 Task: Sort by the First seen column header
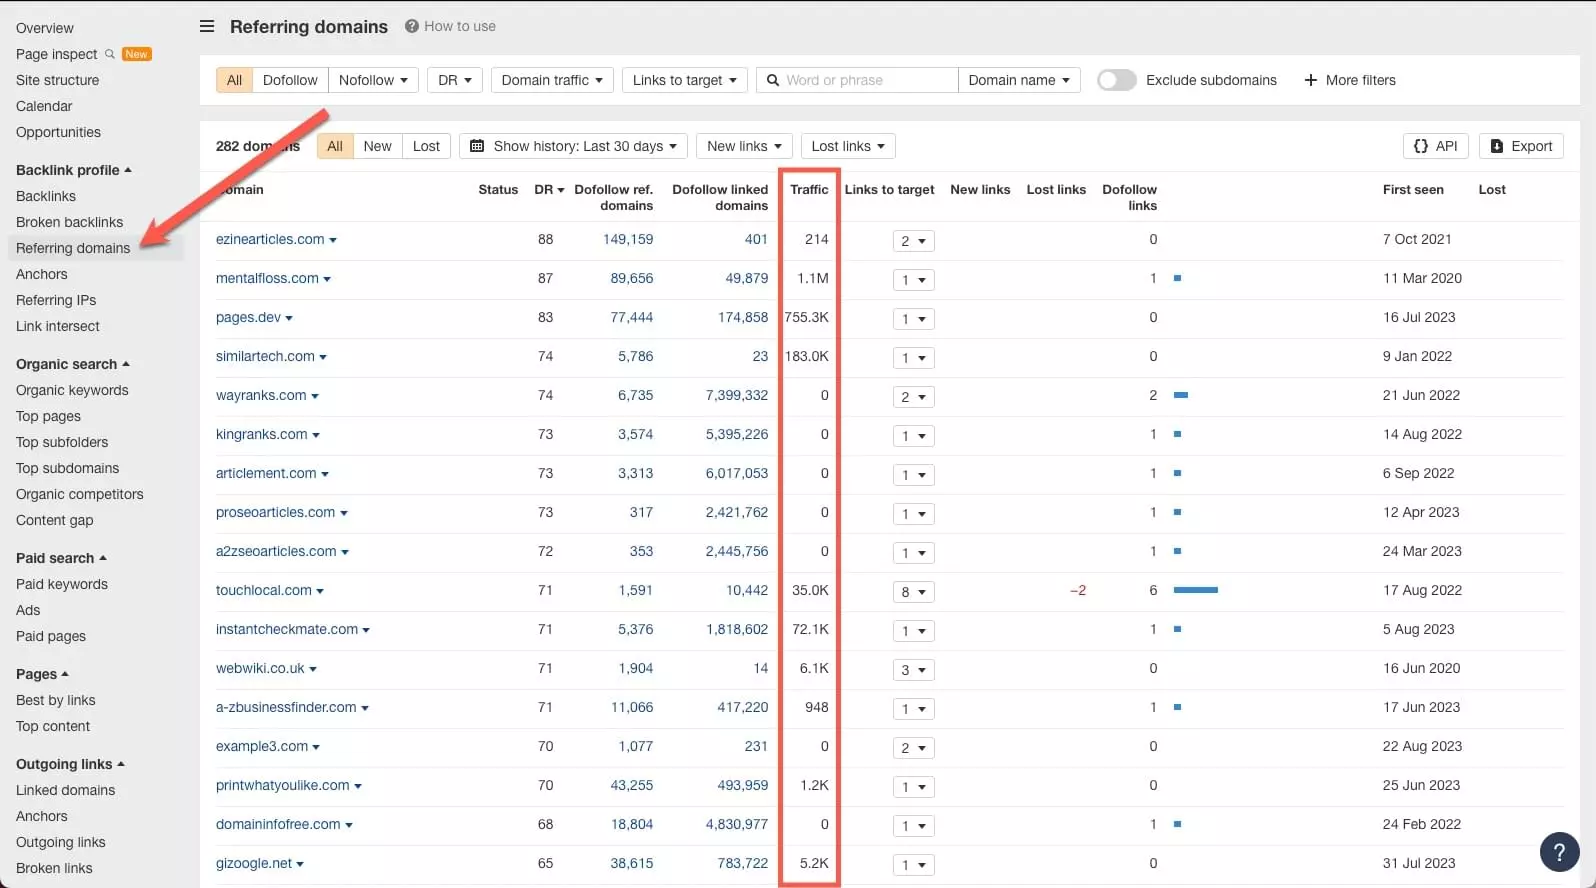coord(1413,189)
